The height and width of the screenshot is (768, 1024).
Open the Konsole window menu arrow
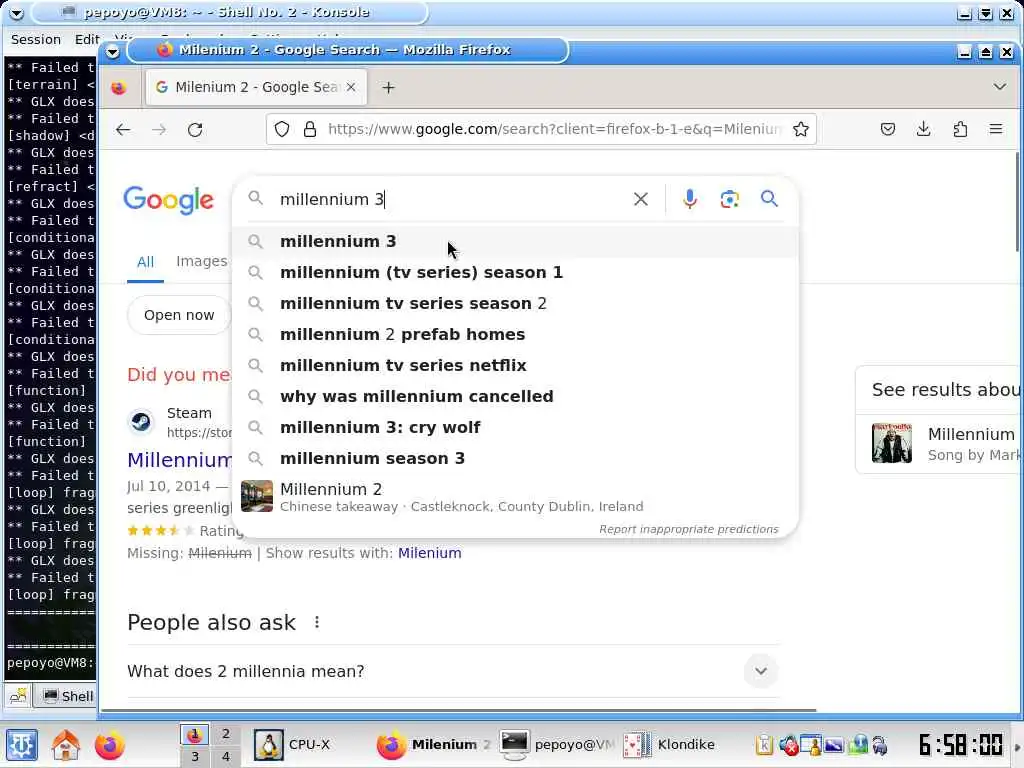(x=16, y=13)
